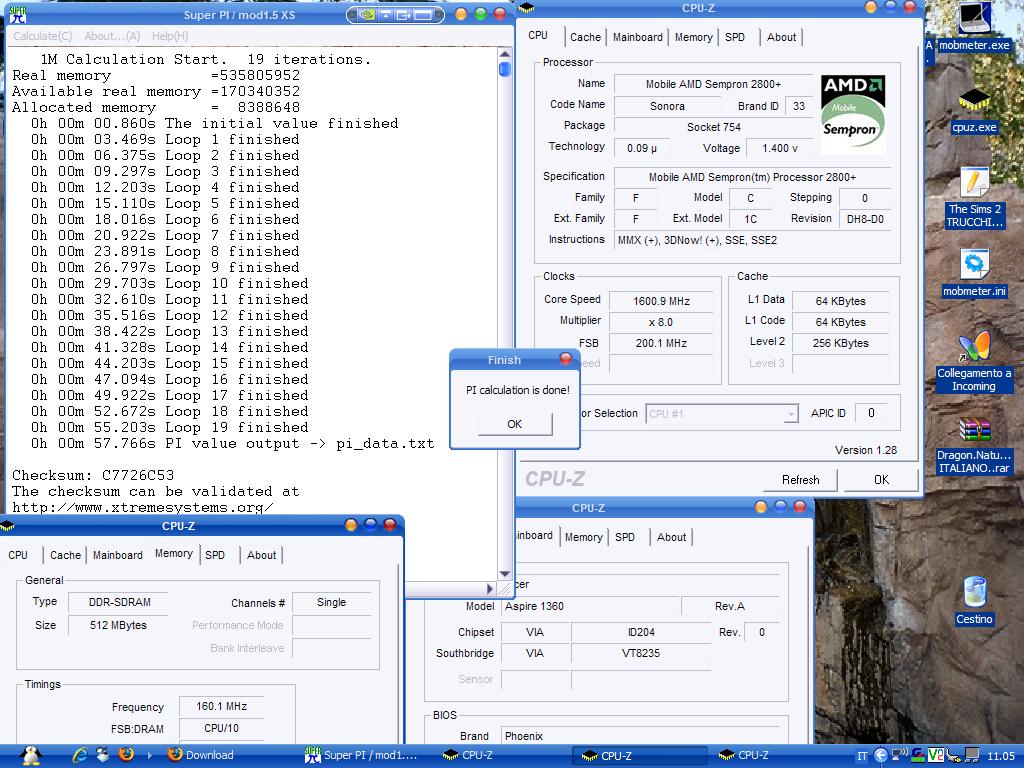Select CPU tab in bottom-left CPU-Z window
Screen dimensions: 1024x768
18,555
